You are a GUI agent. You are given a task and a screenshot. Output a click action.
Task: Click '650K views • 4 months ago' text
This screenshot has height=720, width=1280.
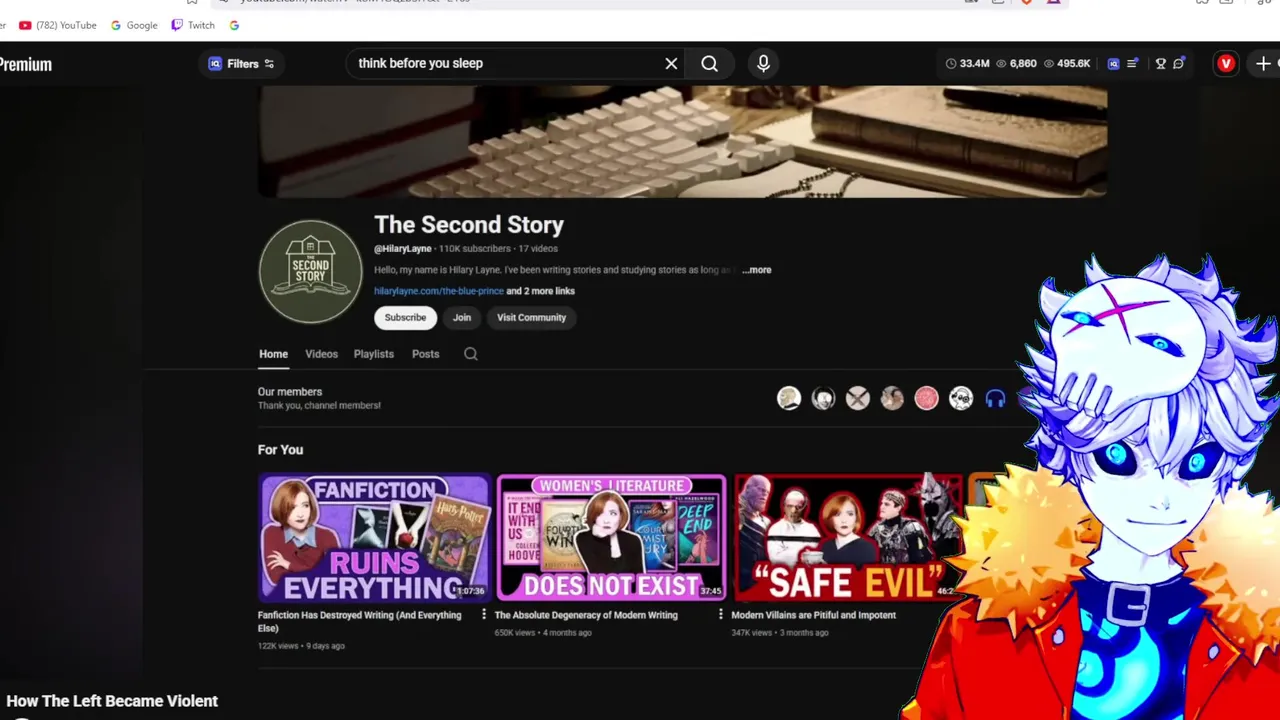point(542,633)
